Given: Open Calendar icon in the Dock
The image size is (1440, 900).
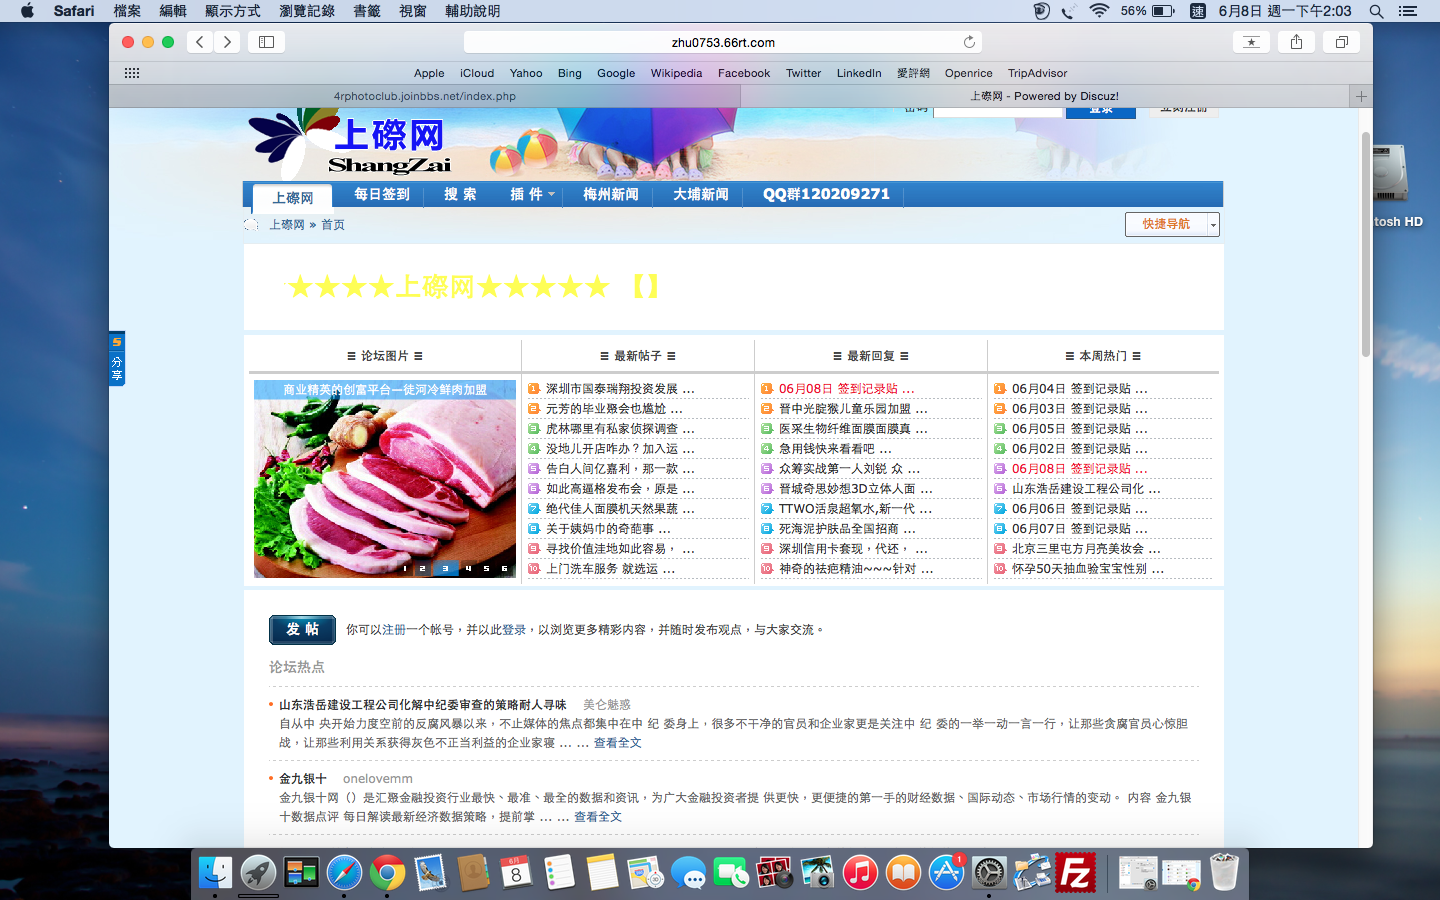Looking at the screenshot, I should pos(516,873).
